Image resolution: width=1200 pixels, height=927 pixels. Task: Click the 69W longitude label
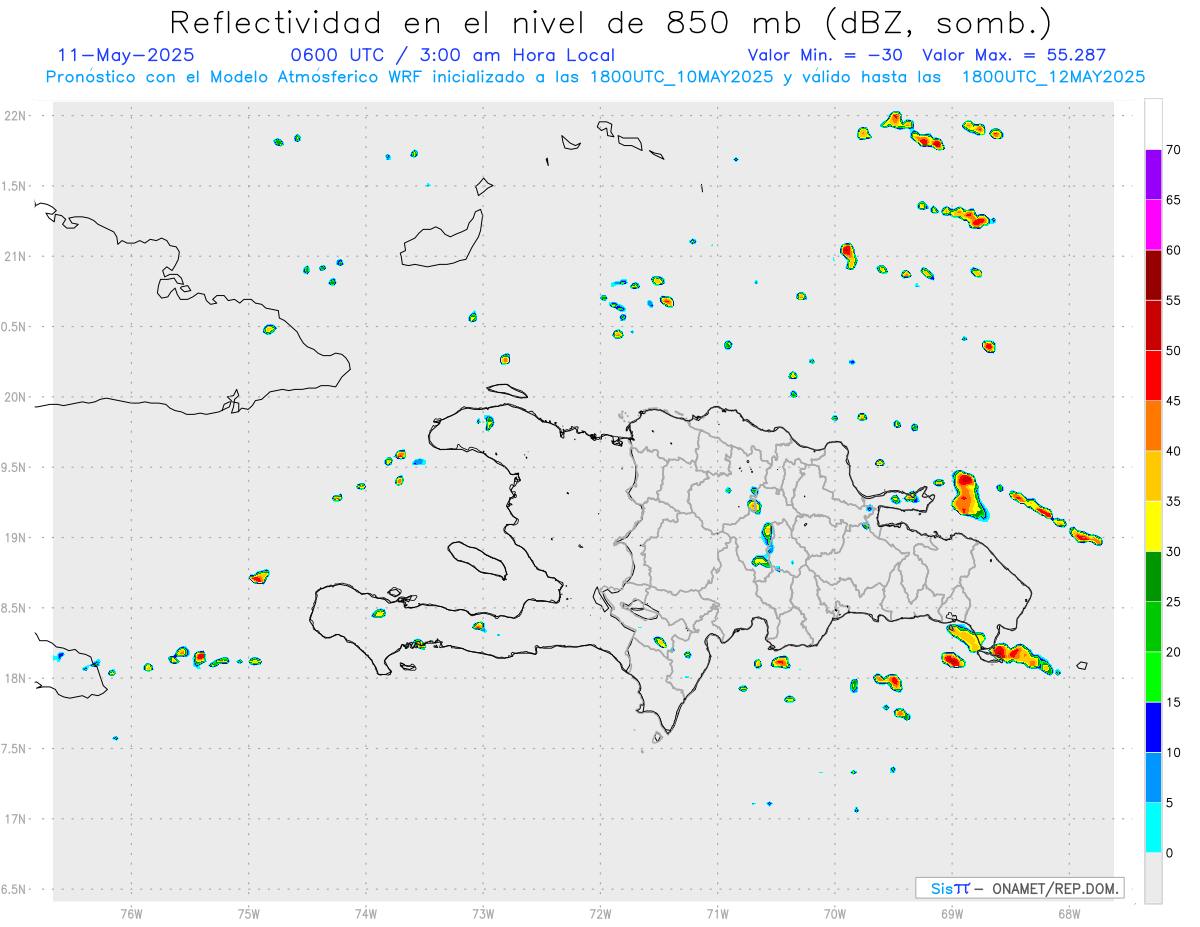[952, 913]
